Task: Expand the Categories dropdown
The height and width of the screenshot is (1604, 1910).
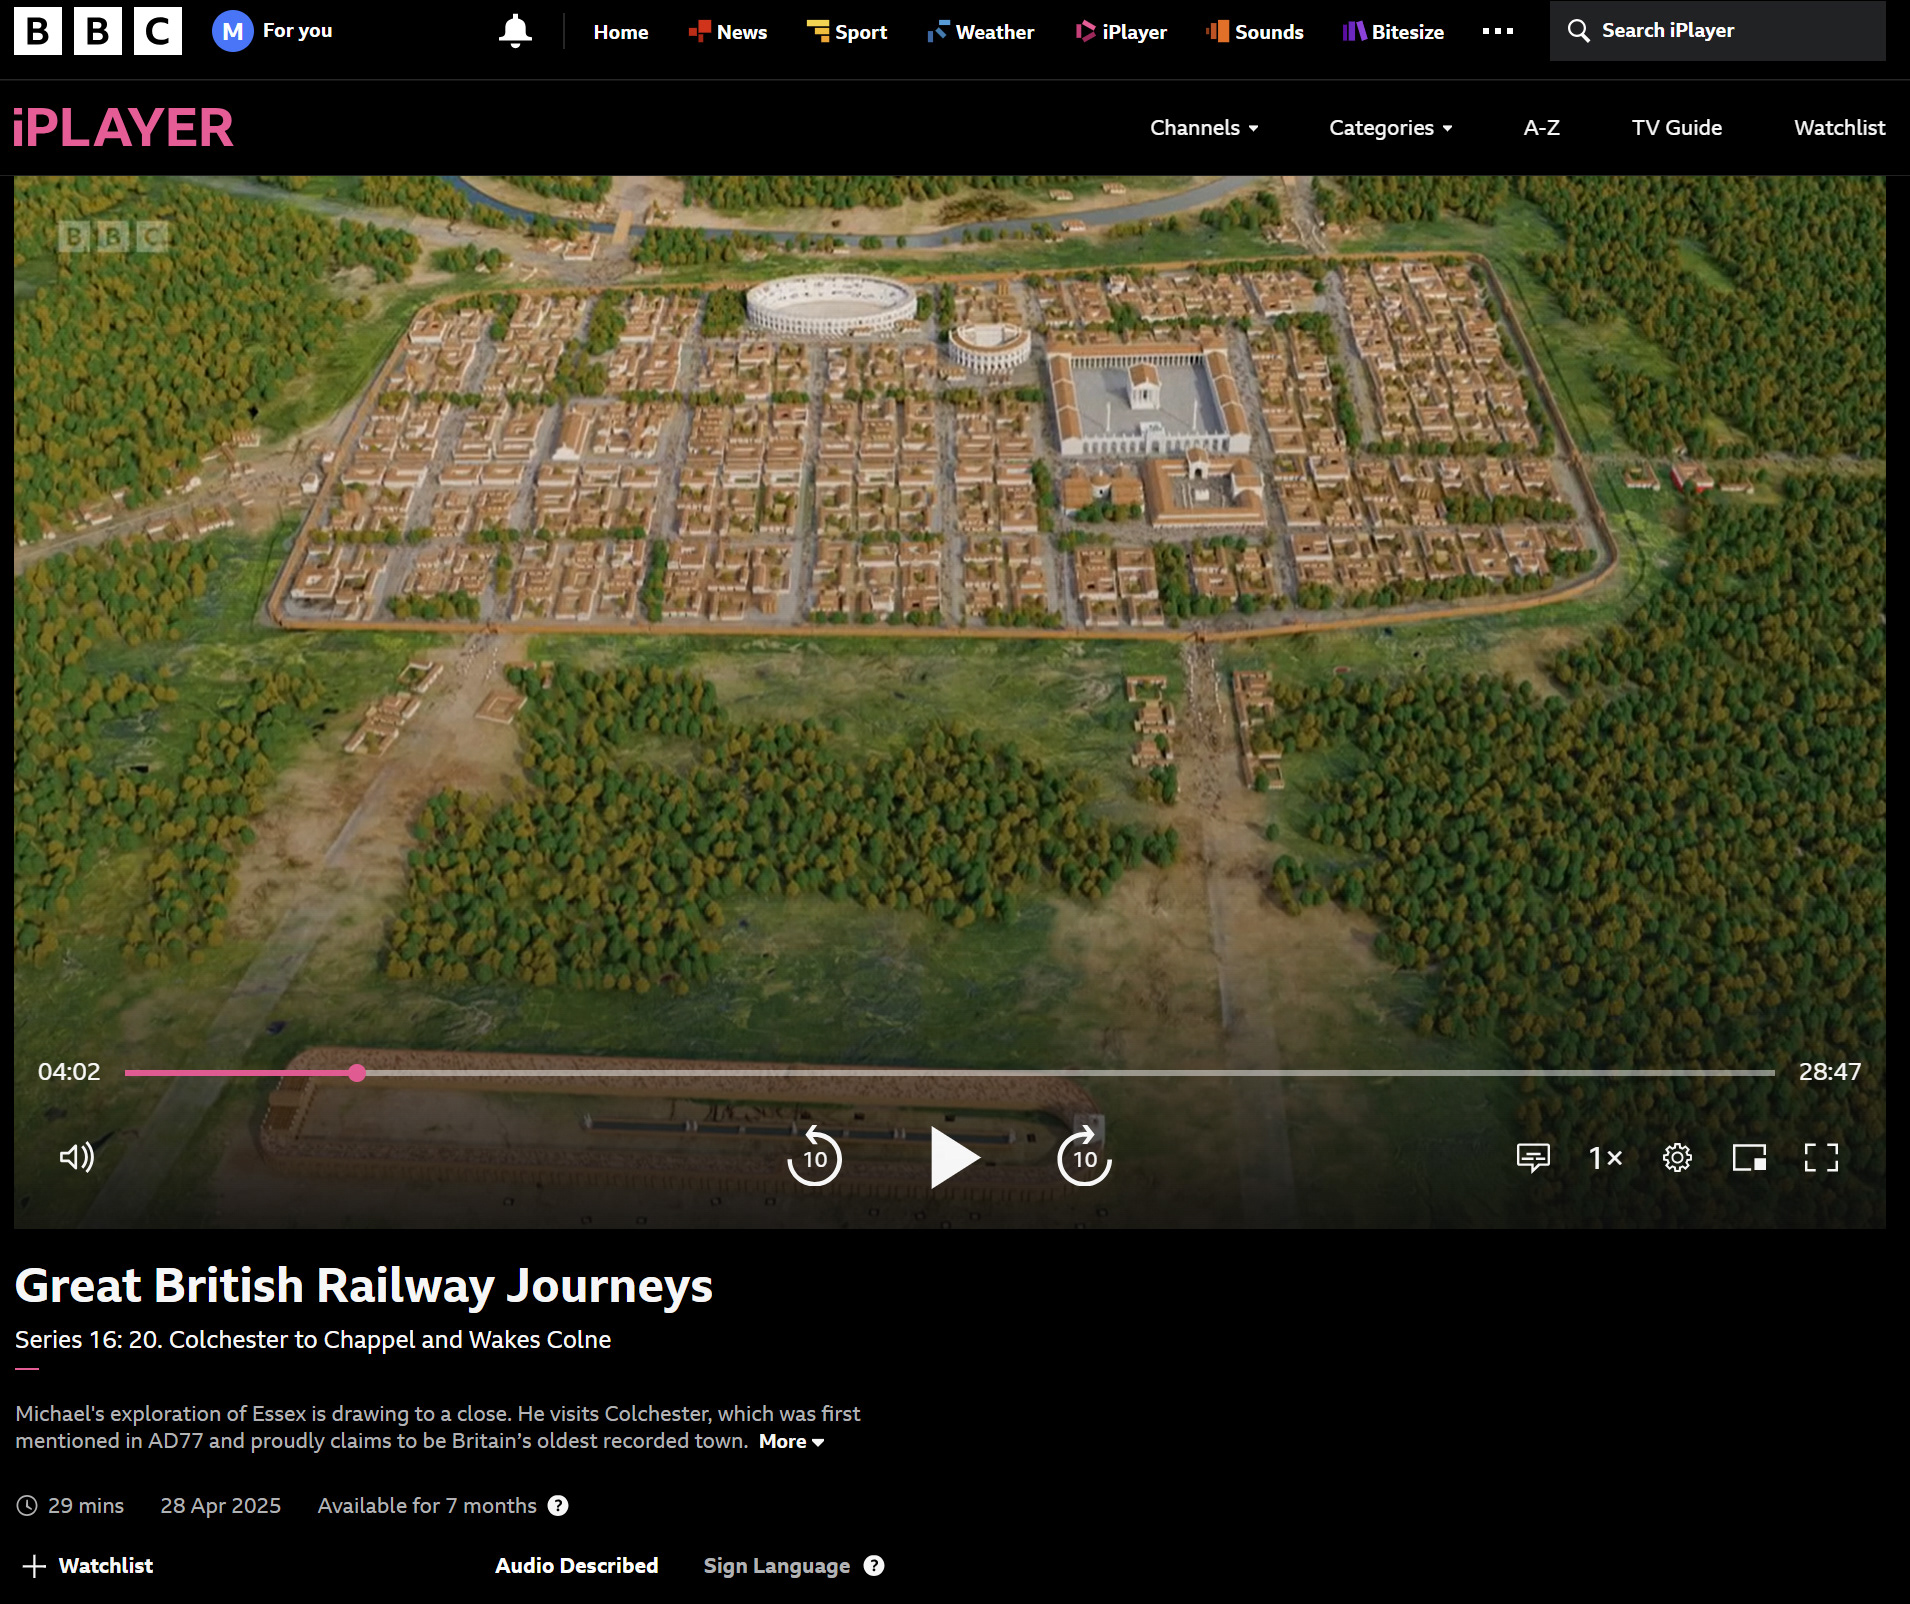Action: coord(1391,128)
